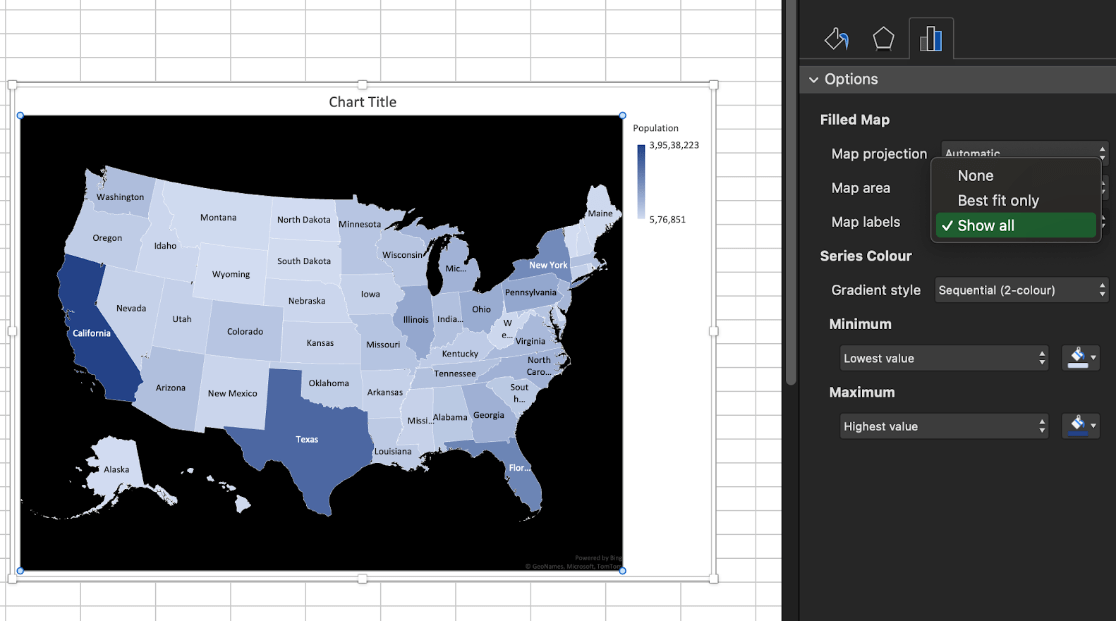The width and height of the screenshot is (1116, 621).
Task: Open the Minimum Lowest value dropdown
Action: (x=944, y=359)
